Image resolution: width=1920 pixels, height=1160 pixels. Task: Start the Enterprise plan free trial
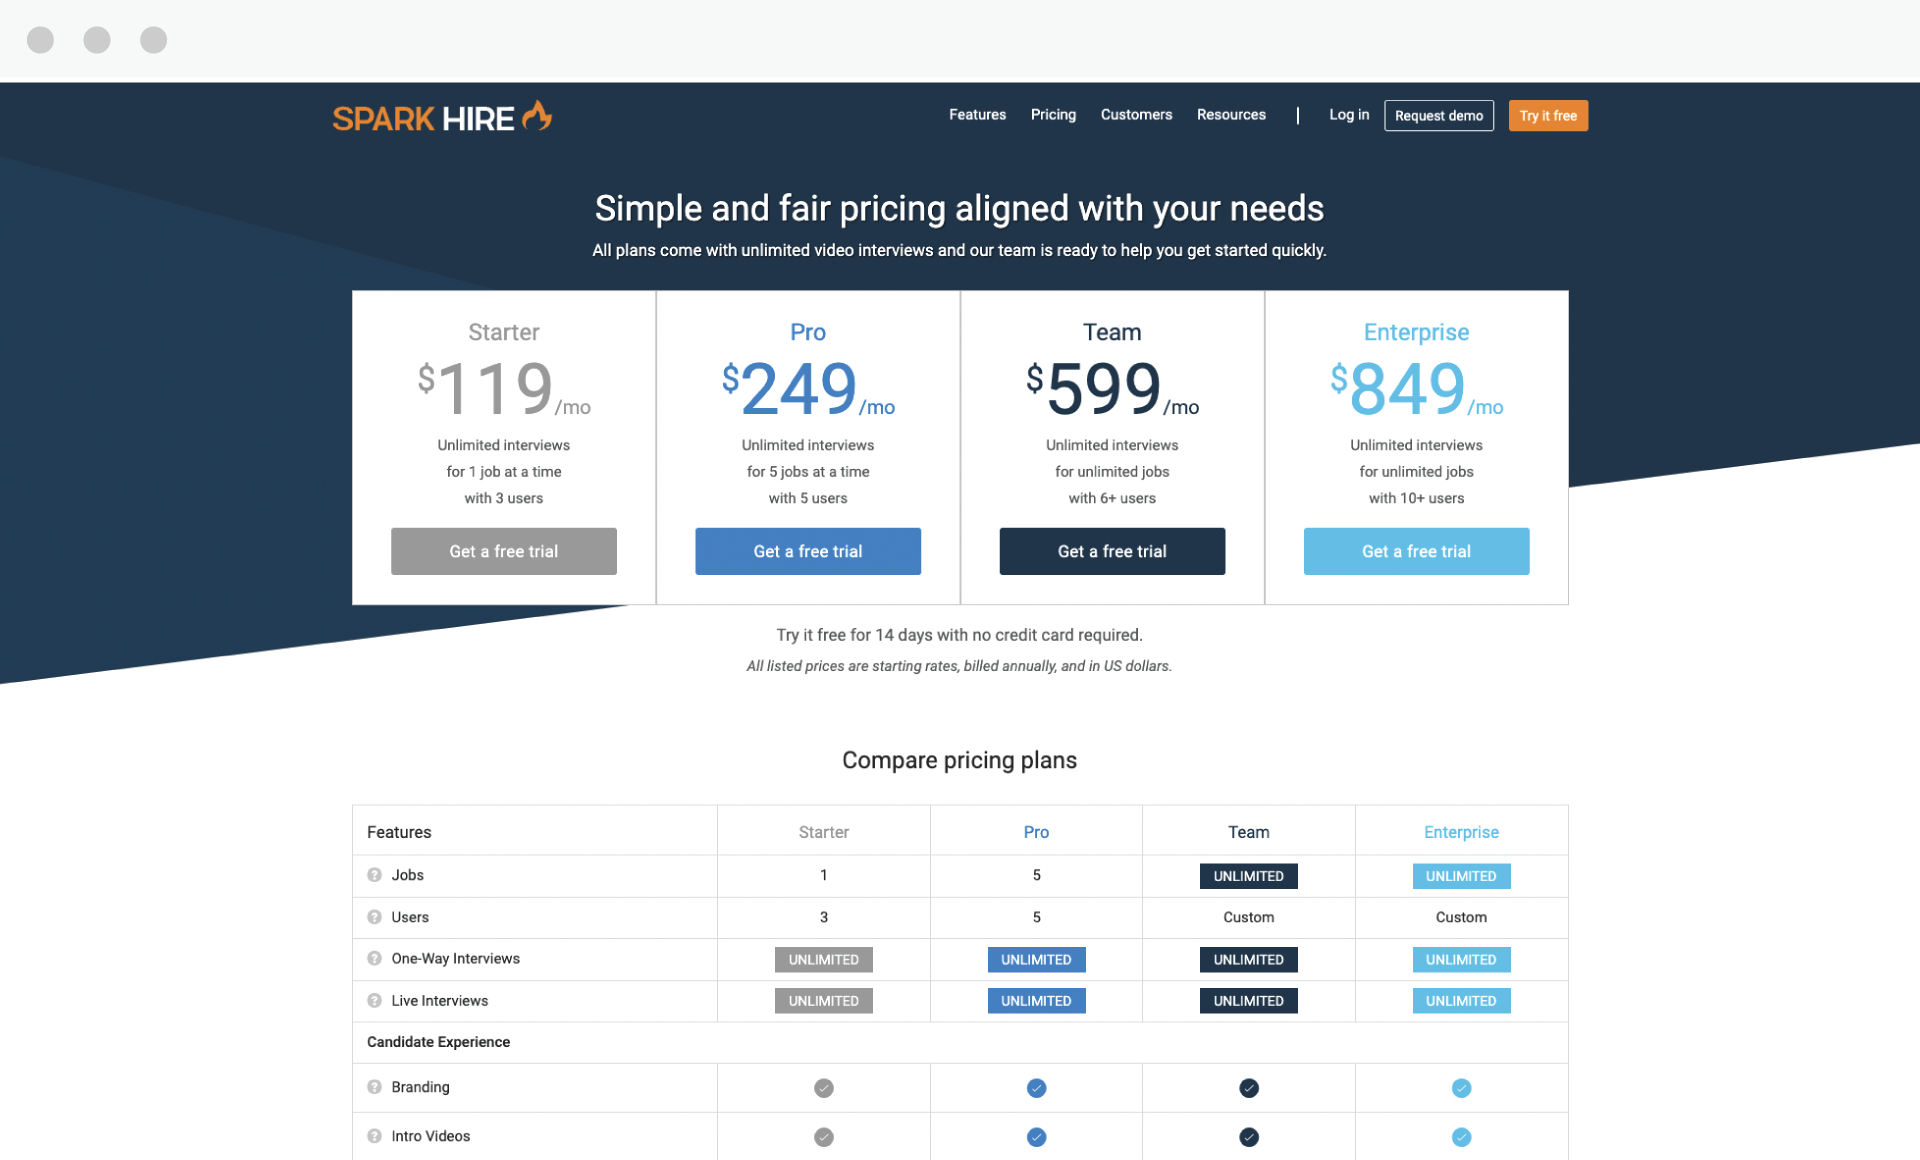click(x=1416, y=551)
